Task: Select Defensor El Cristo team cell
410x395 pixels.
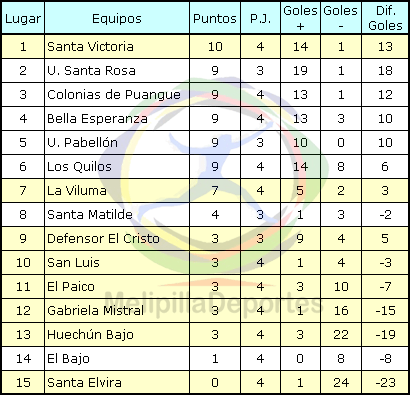Action: pos(117,239)
